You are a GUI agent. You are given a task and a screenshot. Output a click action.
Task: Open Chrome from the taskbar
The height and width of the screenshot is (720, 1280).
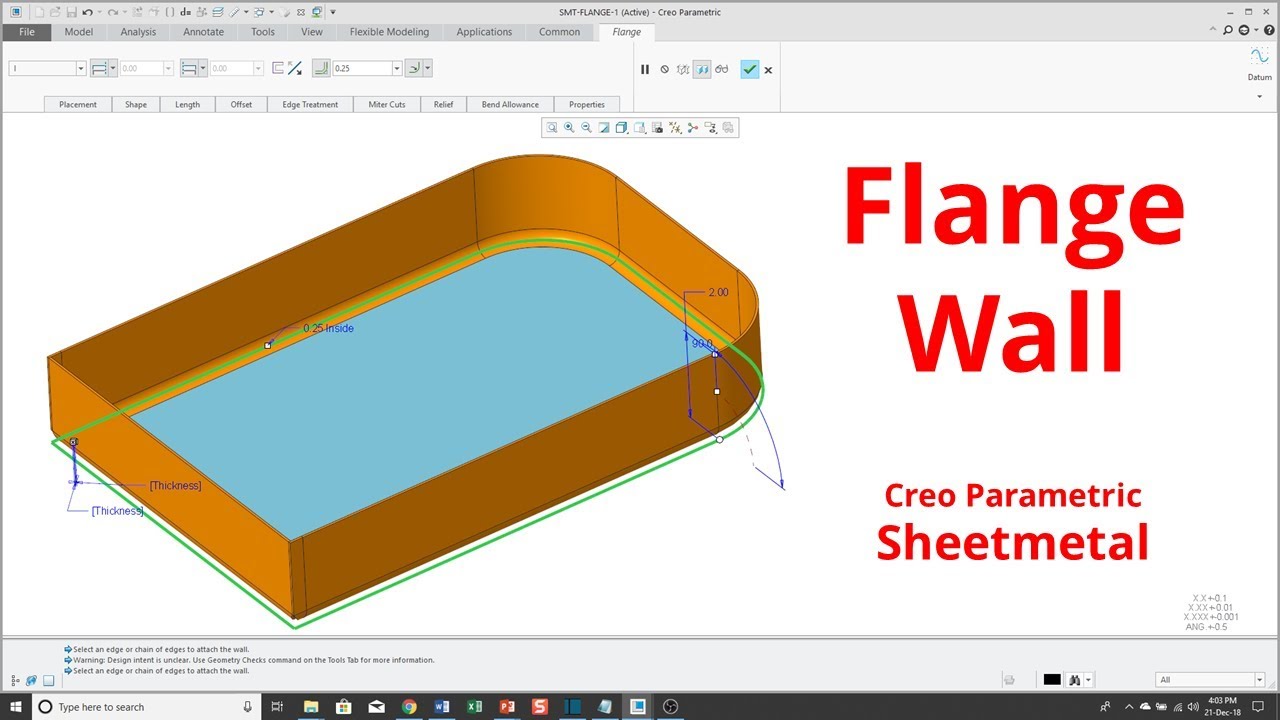[409, 706]
